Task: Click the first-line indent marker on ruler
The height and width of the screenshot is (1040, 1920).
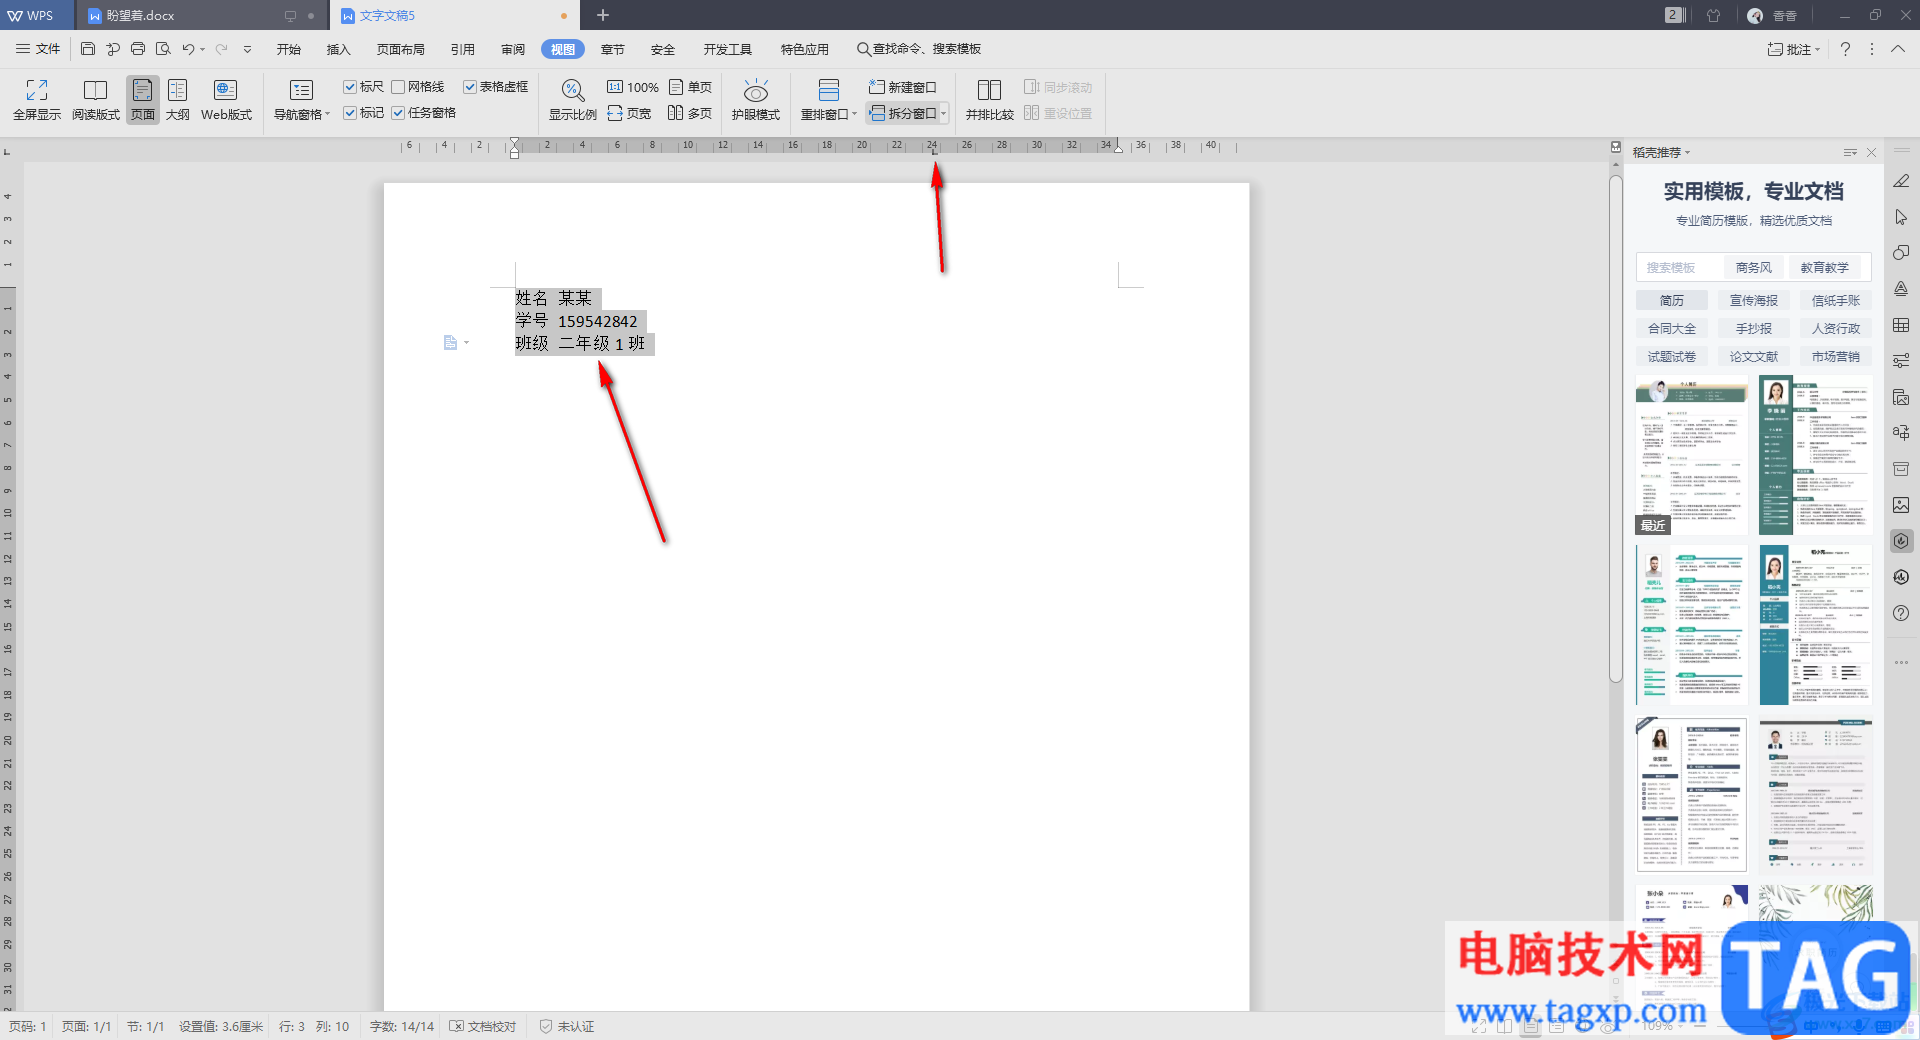Action: point(514,142)
